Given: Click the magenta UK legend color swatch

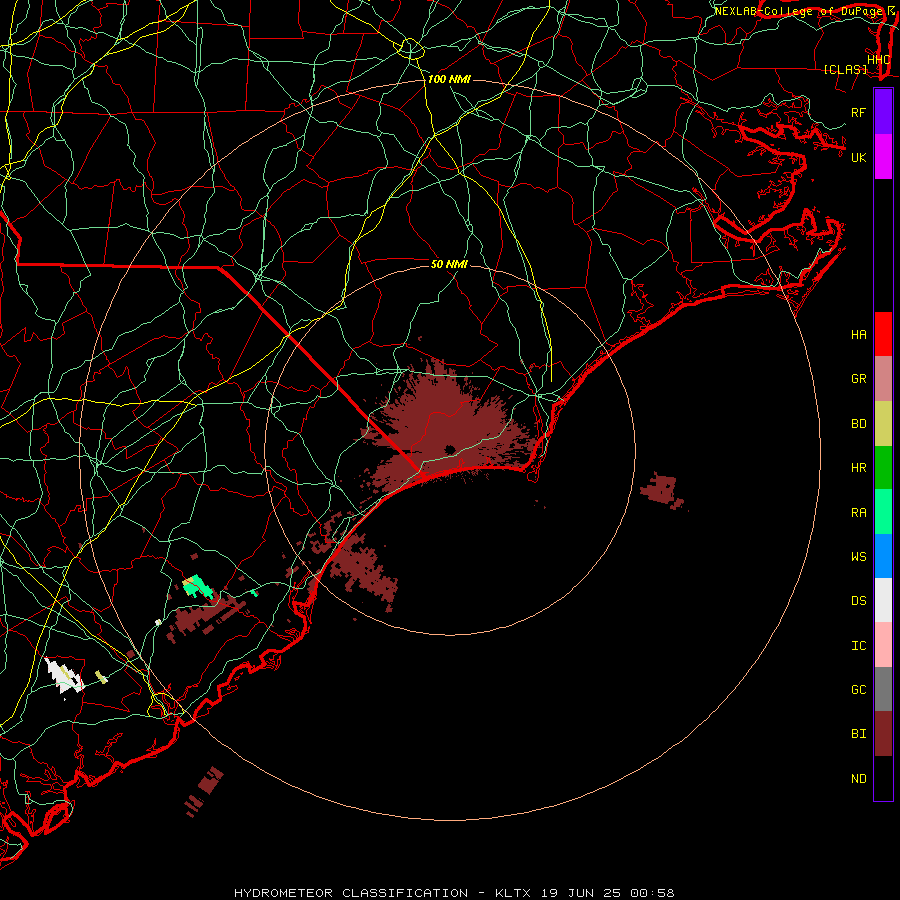Looking at the screenshot, I should pos(883,157).
